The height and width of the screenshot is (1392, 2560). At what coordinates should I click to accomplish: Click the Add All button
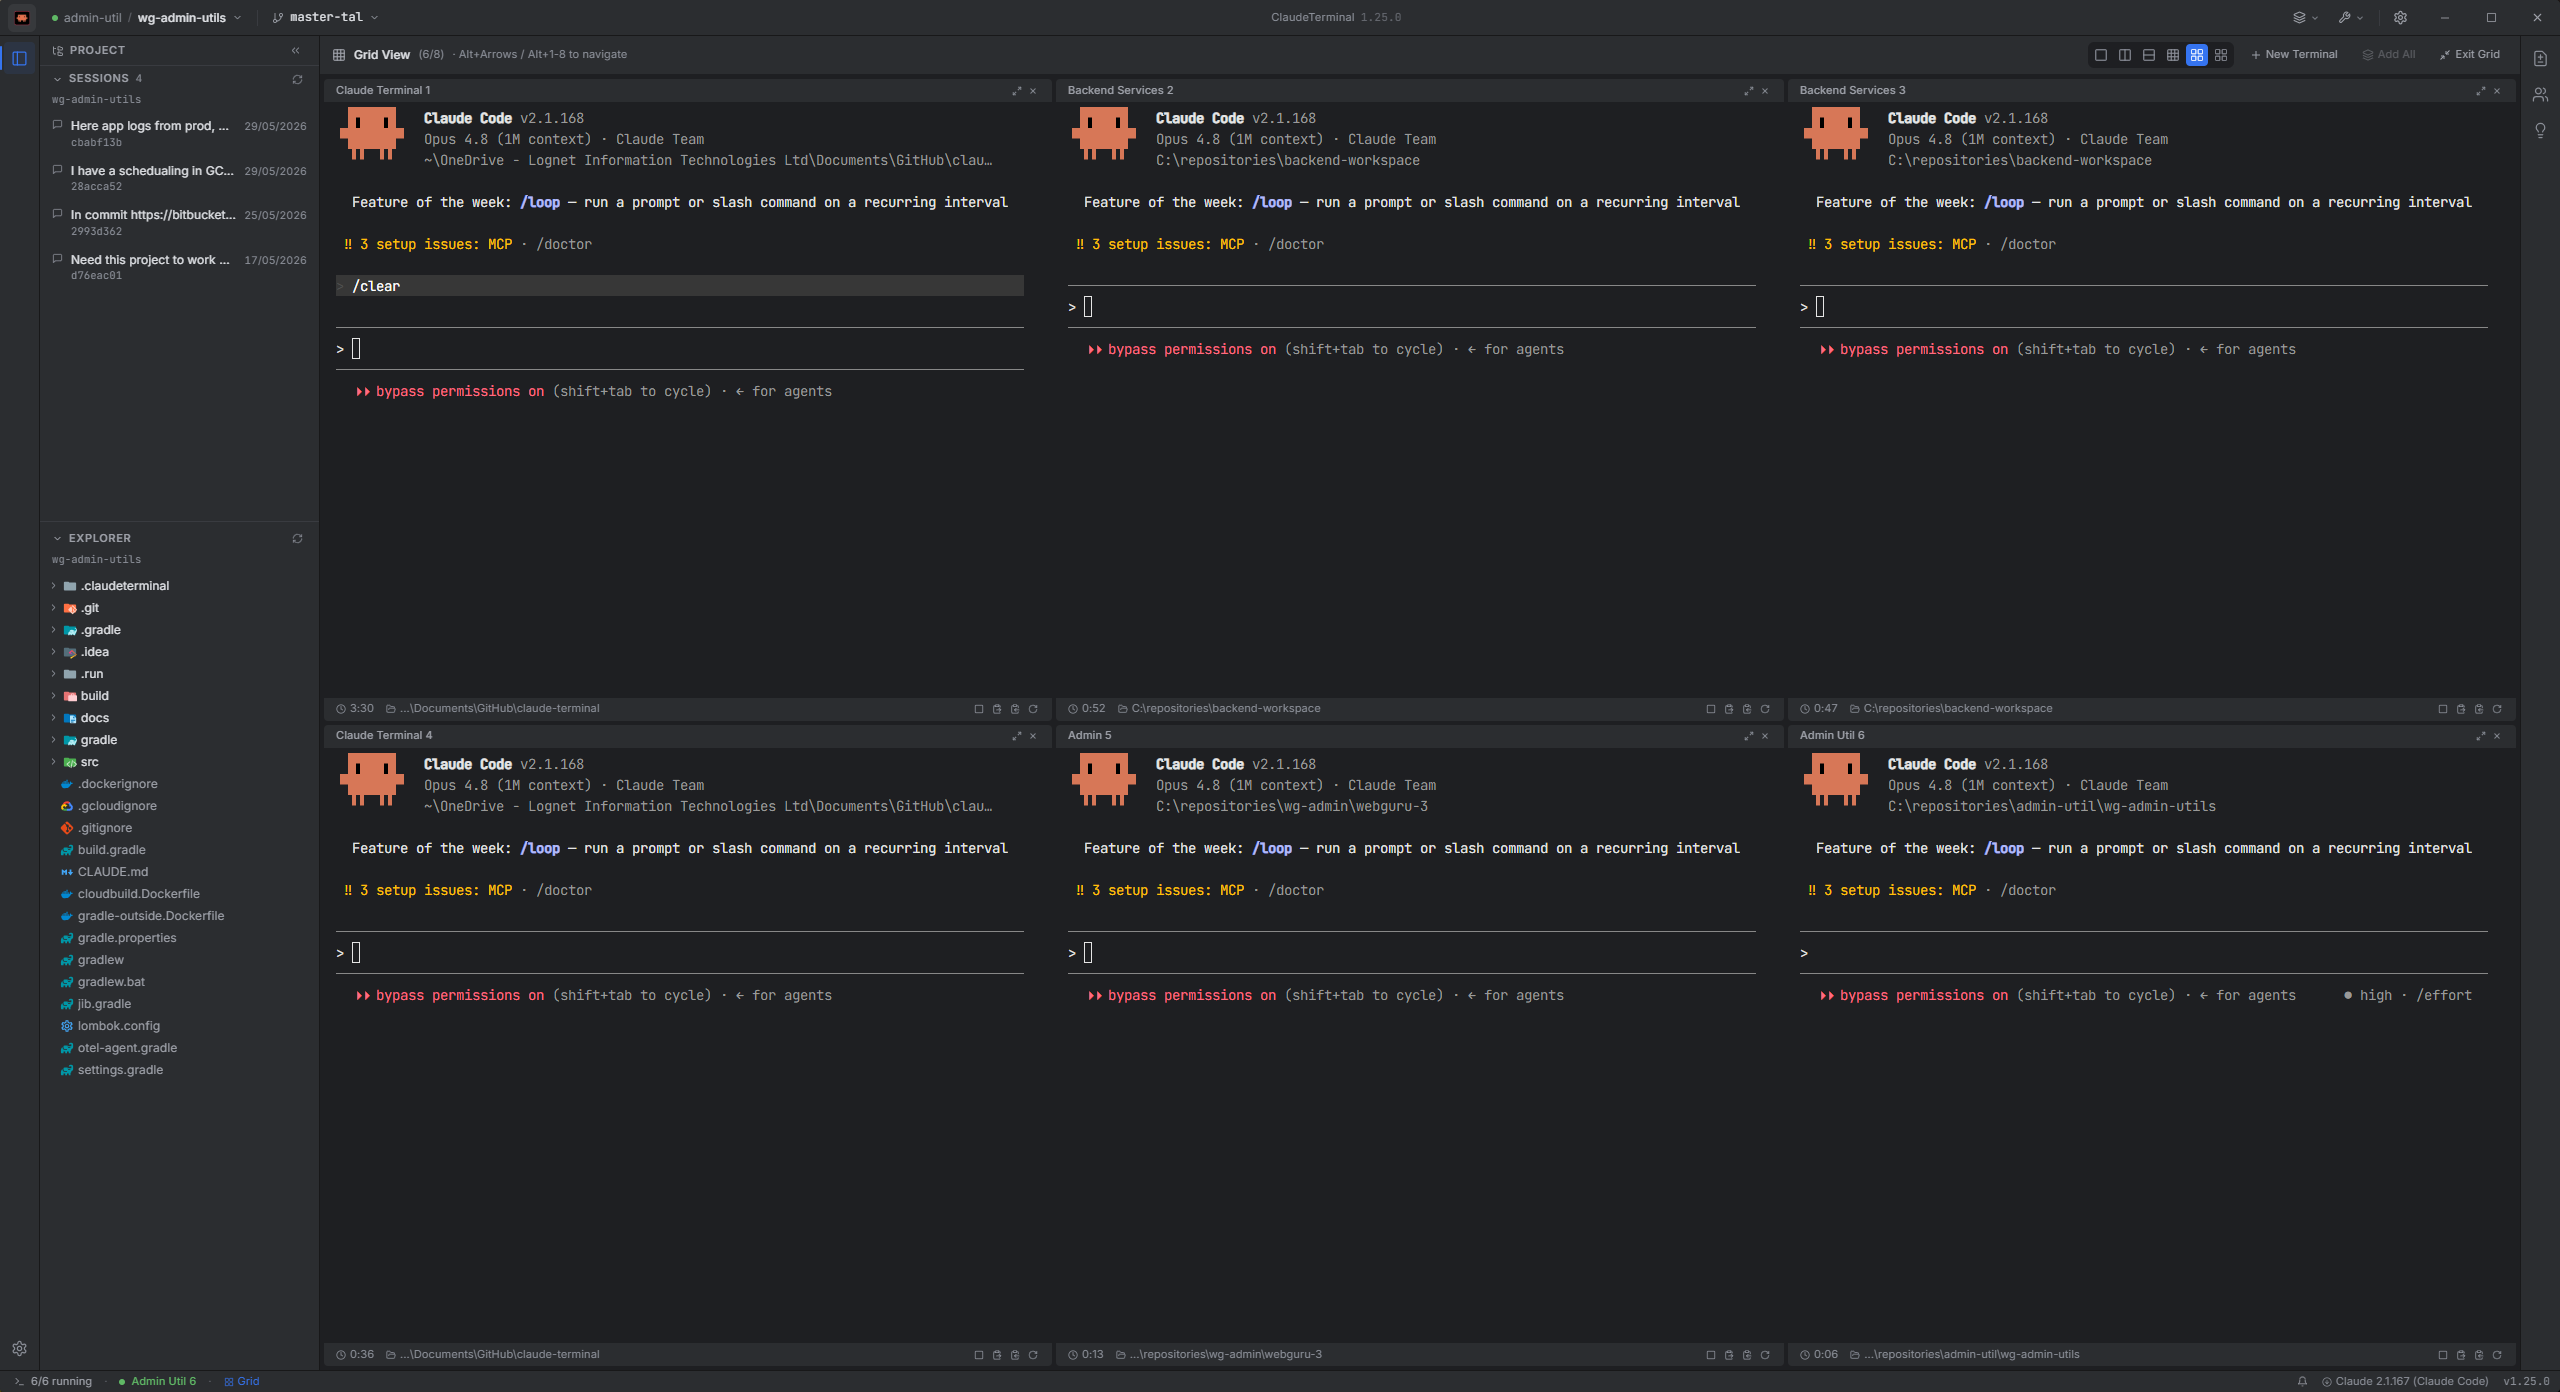click(x=2389, y=55)
